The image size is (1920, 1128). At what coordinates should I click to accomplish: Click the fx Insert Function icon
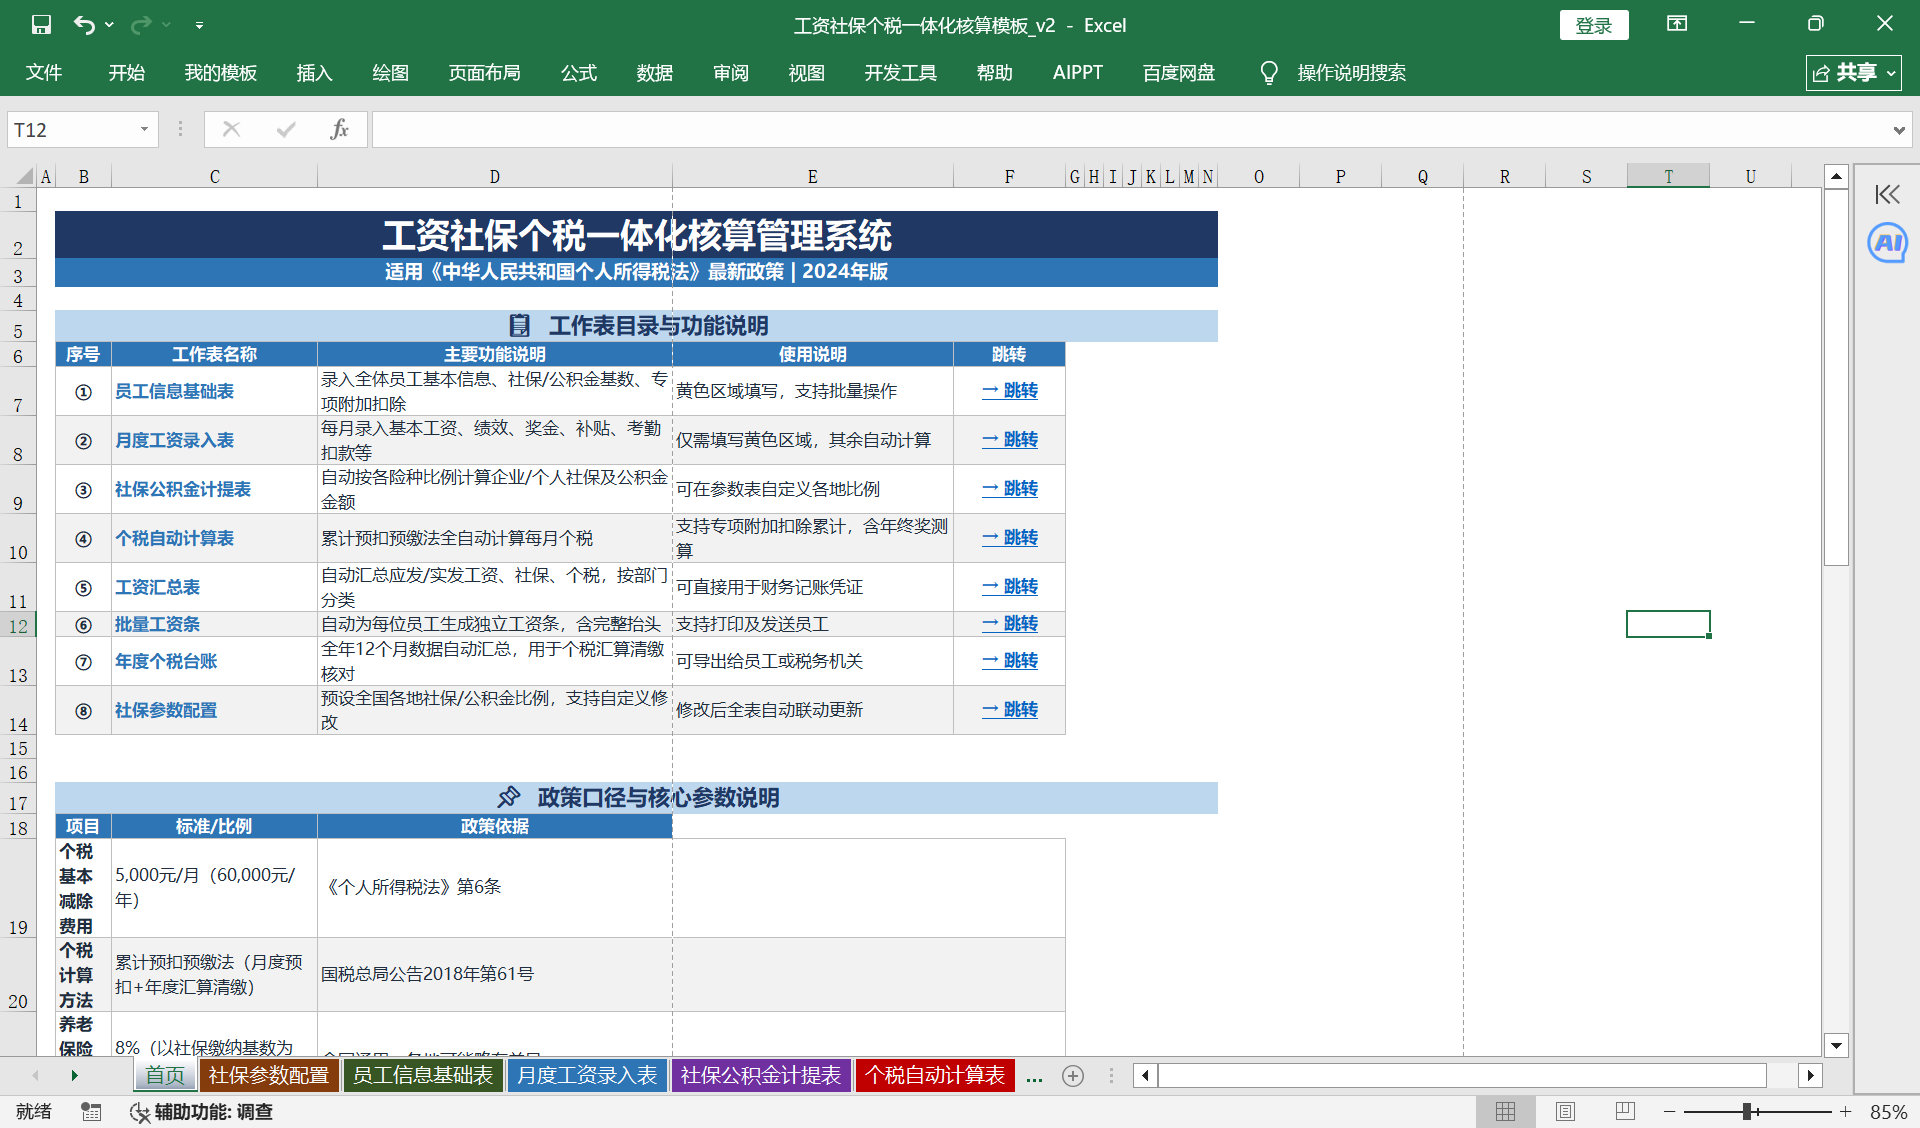340,129
